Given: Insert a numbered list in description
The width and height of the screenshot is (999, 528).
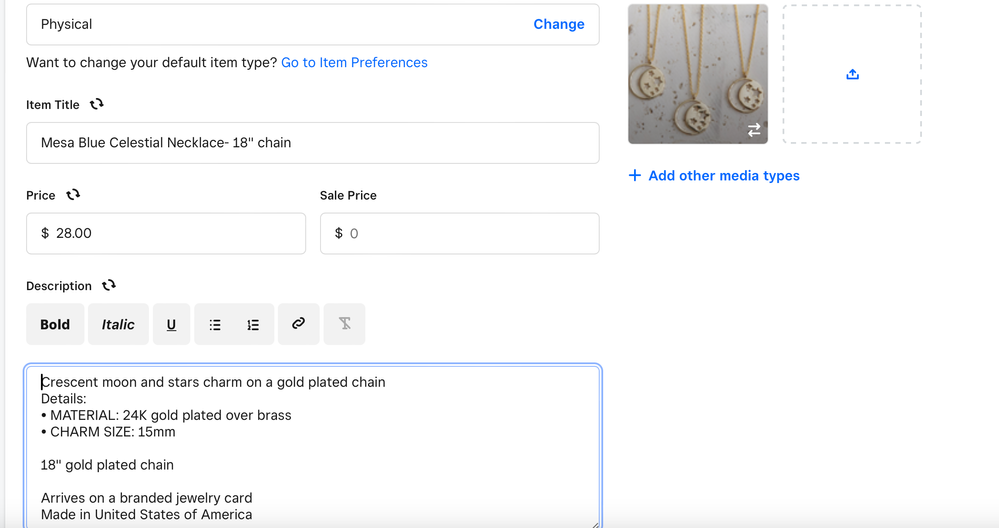Looking at the screenshot, I should (x=253, y=324).
